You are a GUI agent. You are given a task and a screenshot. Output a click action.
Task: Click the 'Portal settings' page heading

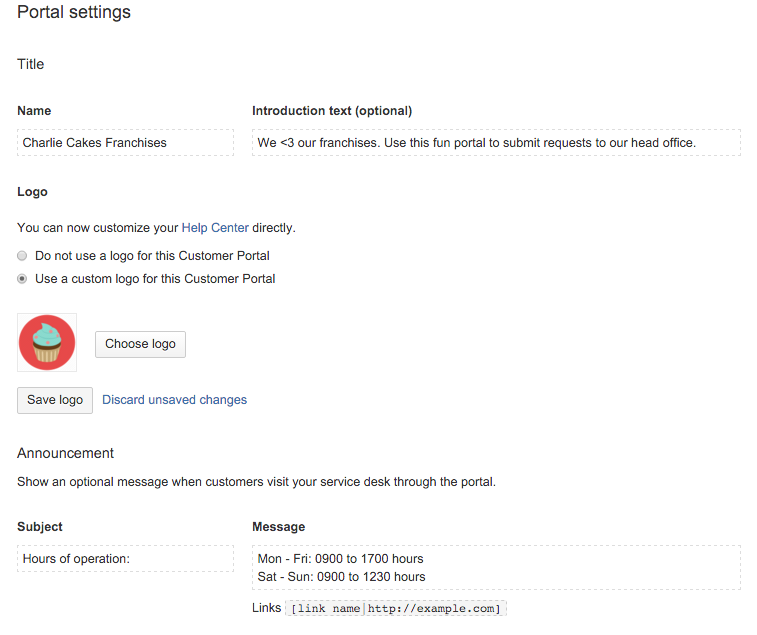coord(74,12)
